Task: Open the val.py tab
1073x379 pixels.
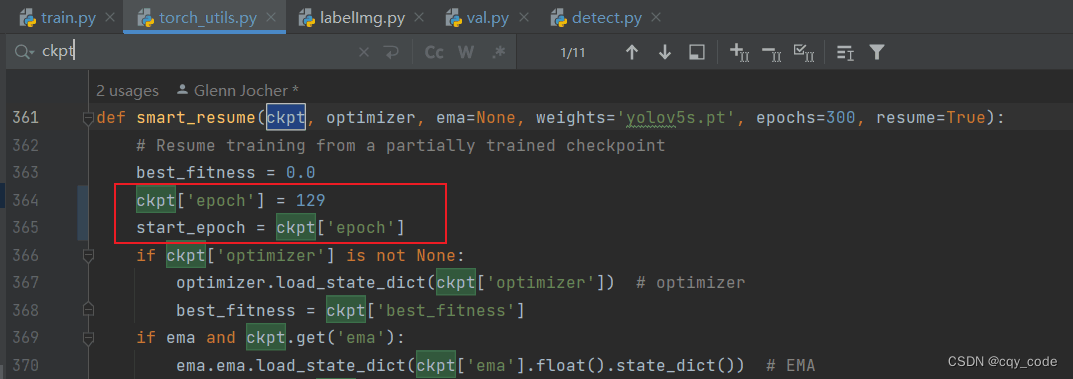Action: [478, 18]
